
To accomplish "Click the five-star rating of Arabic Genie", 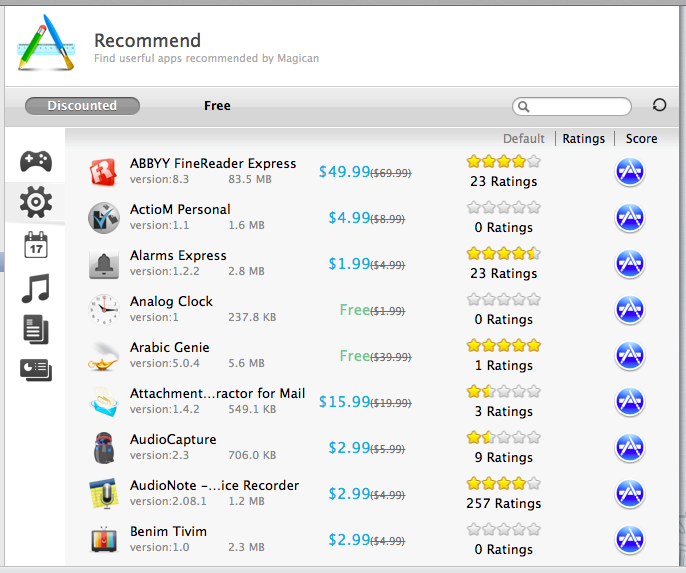I will (504, 346).
